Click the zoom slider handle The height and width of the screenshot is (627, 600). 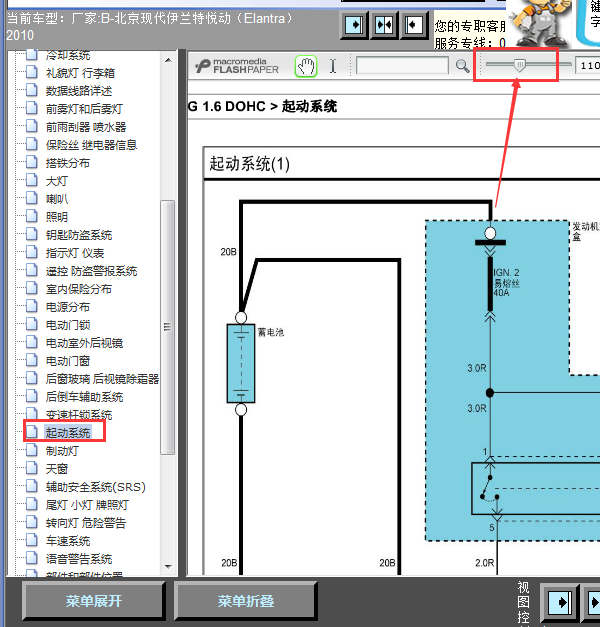point(520,64)
